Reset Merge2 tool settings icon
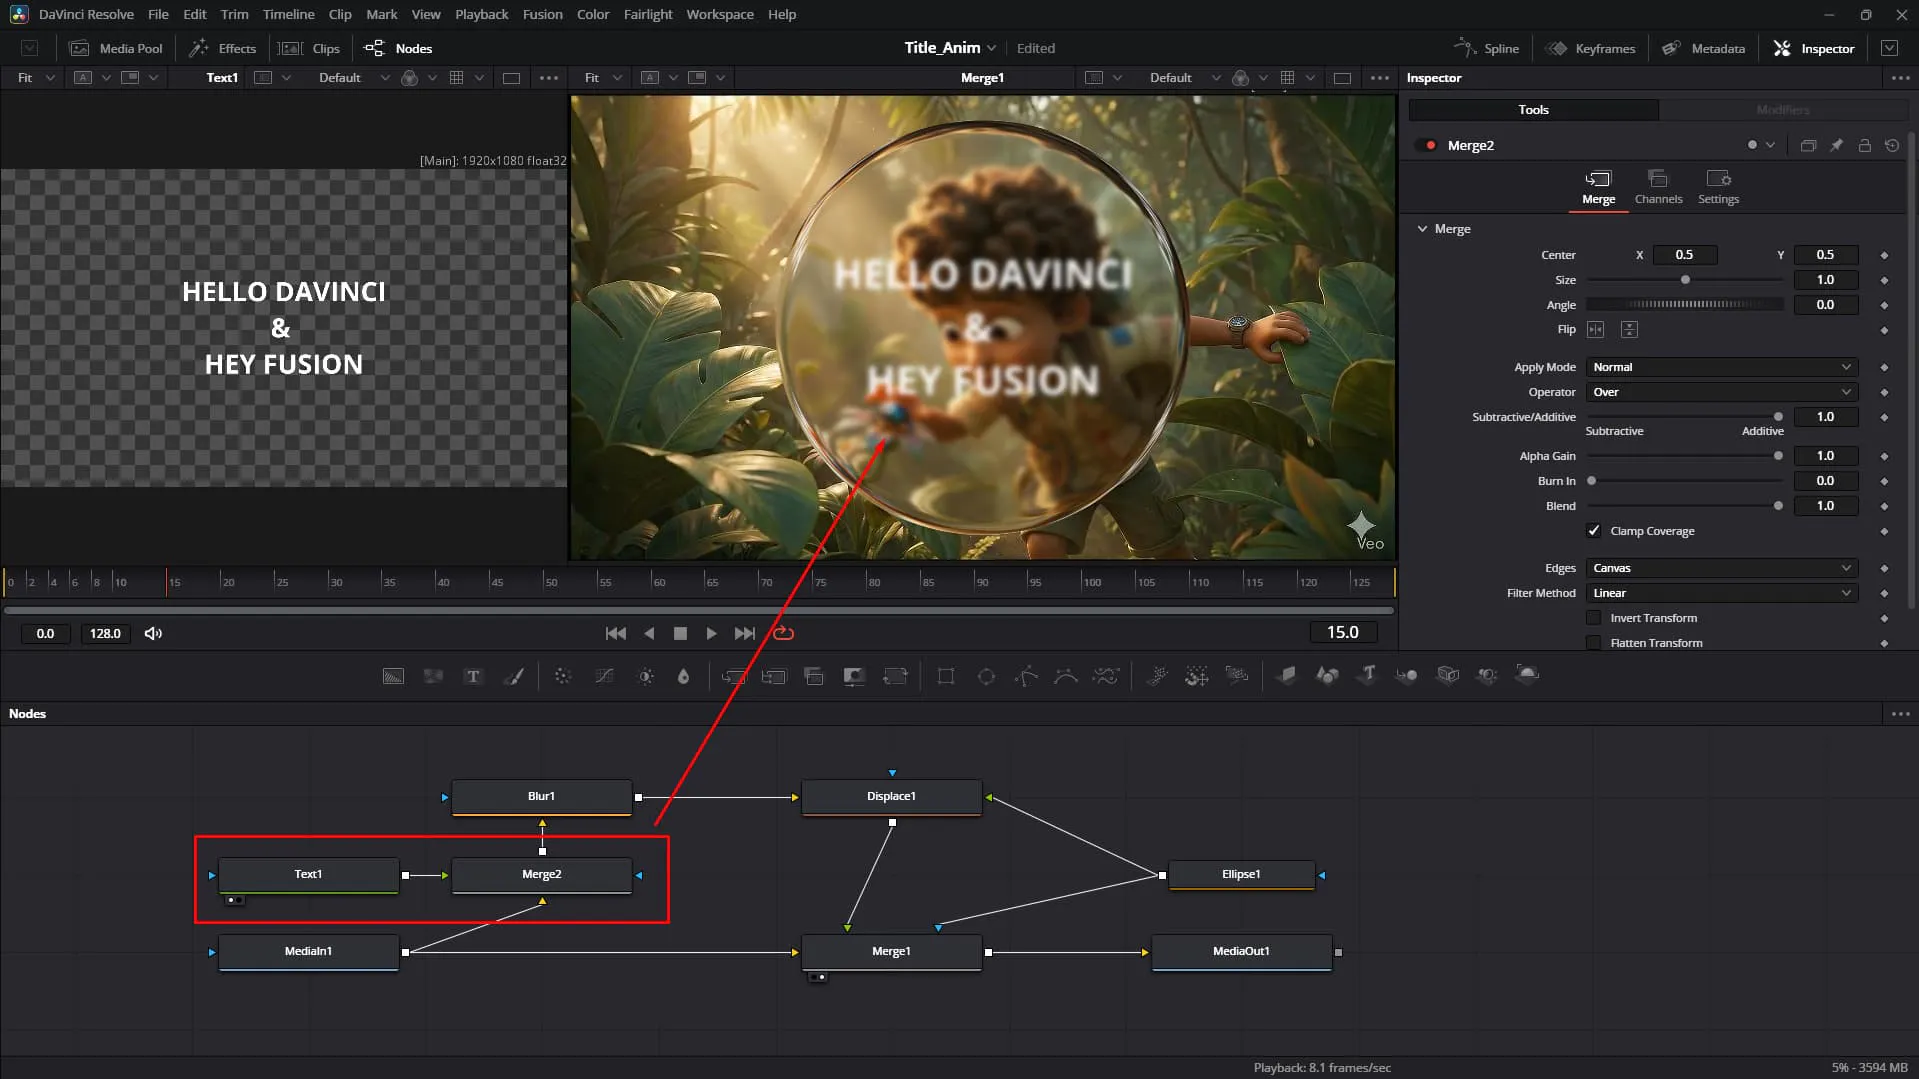The width and height of the screenshot is (1919, 1079). coord(1892,145)
